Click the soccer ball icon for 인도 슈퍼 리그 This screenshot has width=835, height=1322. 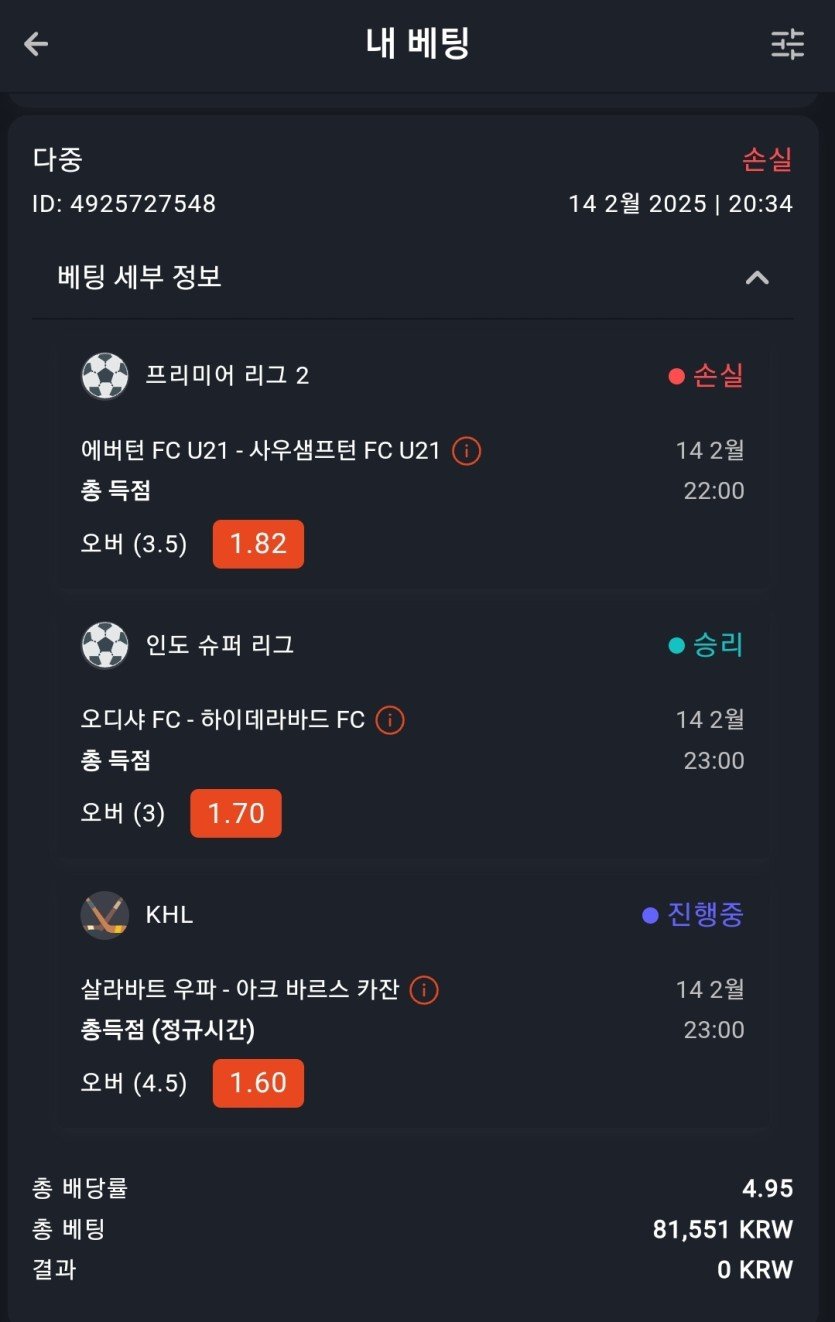(105, 645)
